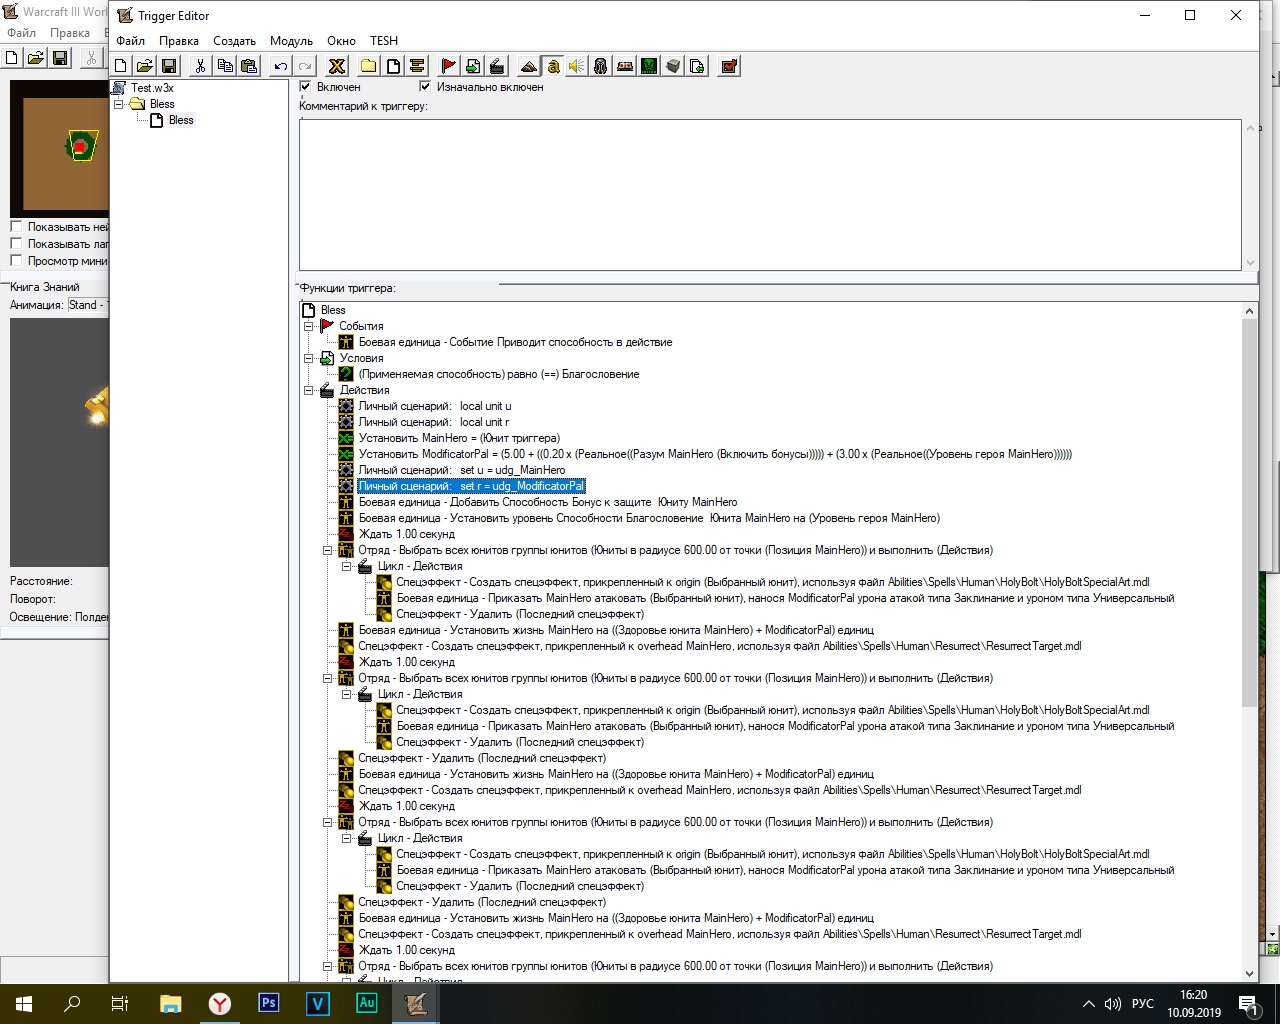This screenshot has width=1280, height=1024.
Task: Save the map using Trigger Editor floppy icon
Action: 169,66
